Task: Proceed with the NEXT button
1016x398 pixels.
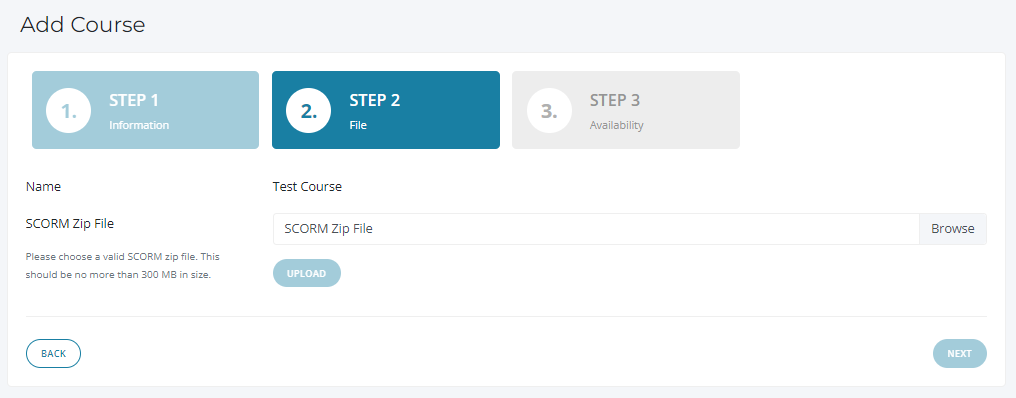Action: click(x=960, y=353)
